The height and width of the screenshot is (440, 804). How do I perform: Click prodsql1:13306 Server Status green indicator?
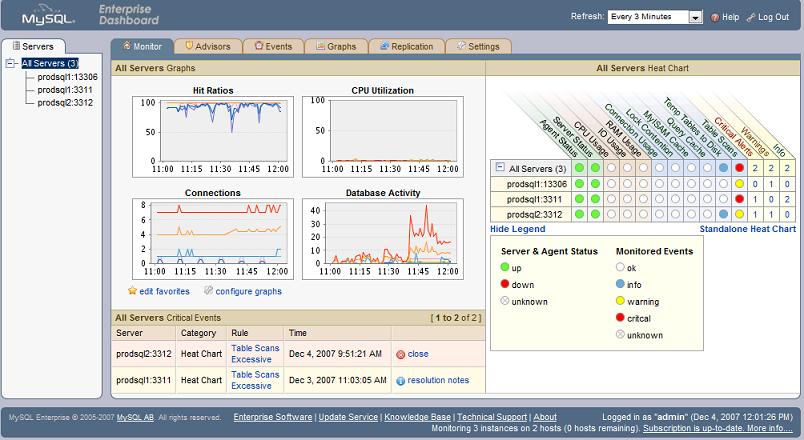595,184
